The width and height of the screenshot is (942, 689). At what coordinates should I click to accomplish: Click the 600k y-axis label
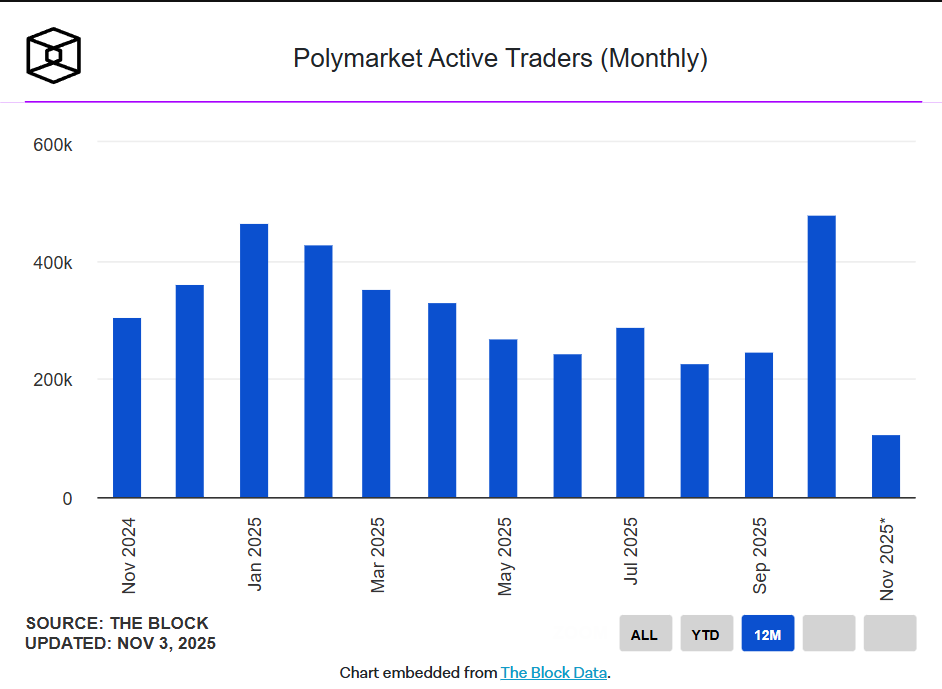pos(55,144)
